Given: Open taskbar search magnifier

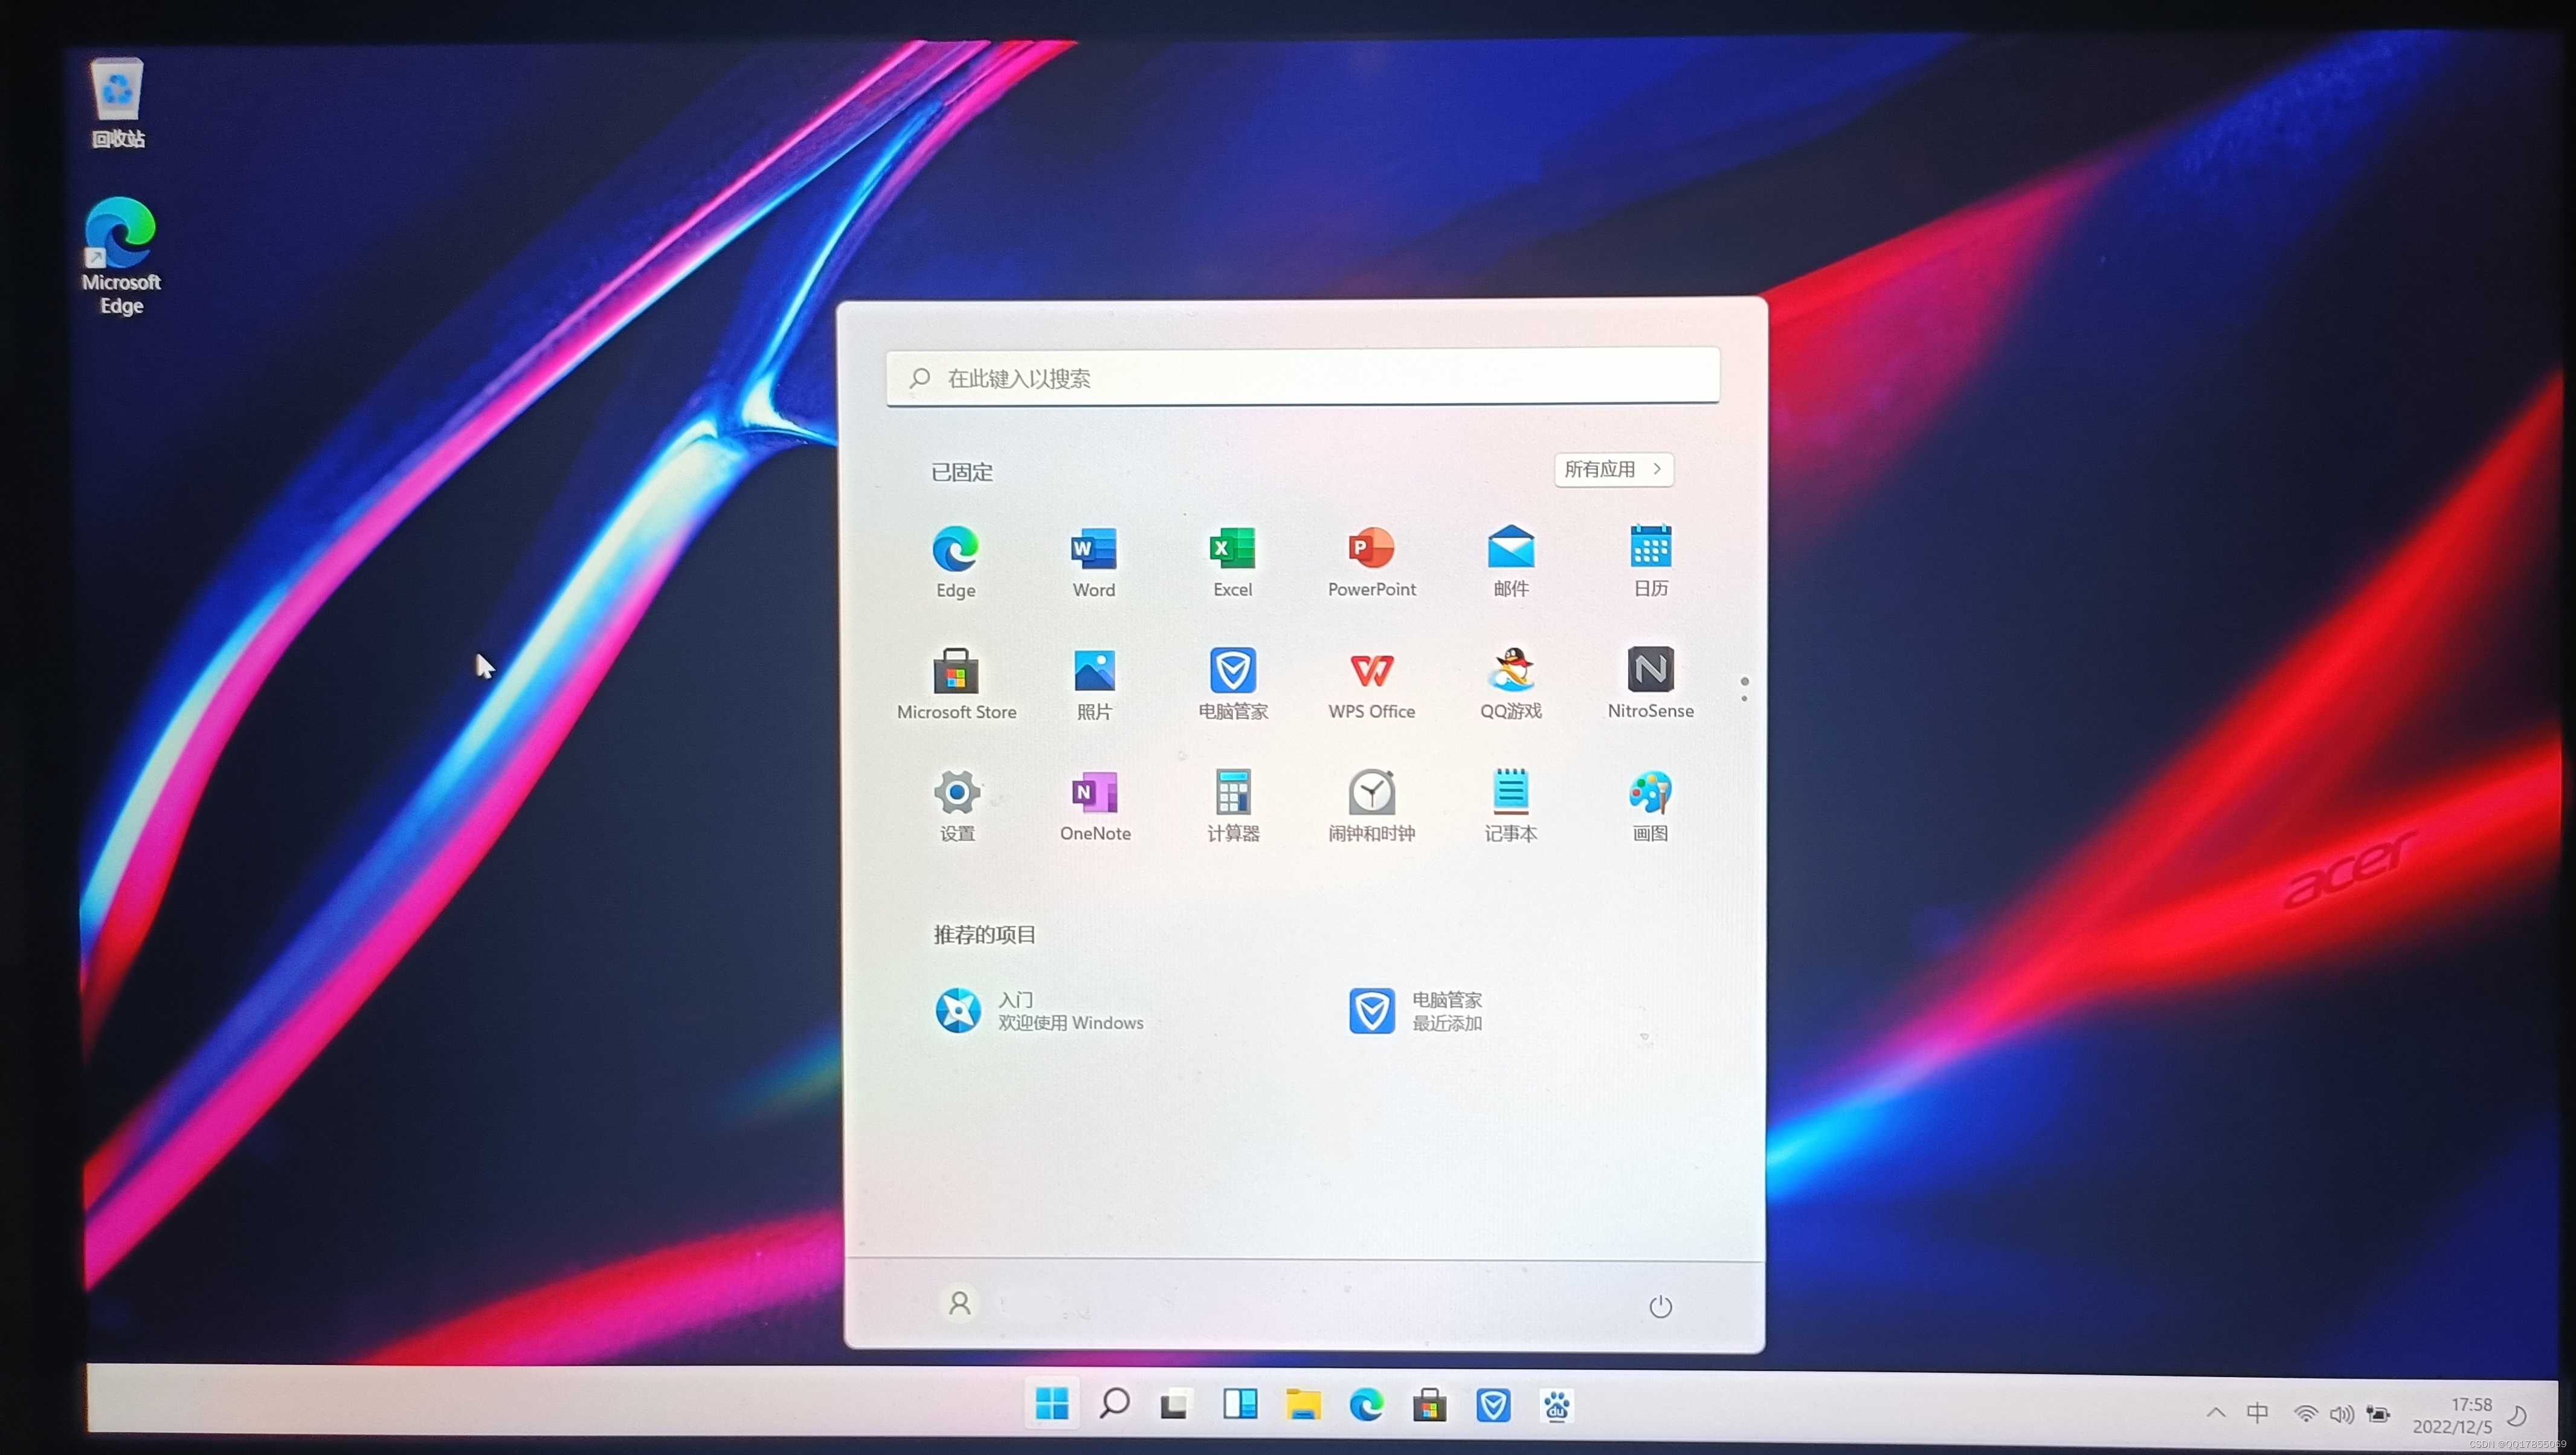Looking at the screenshot, I should [x=1114, y=1404].
